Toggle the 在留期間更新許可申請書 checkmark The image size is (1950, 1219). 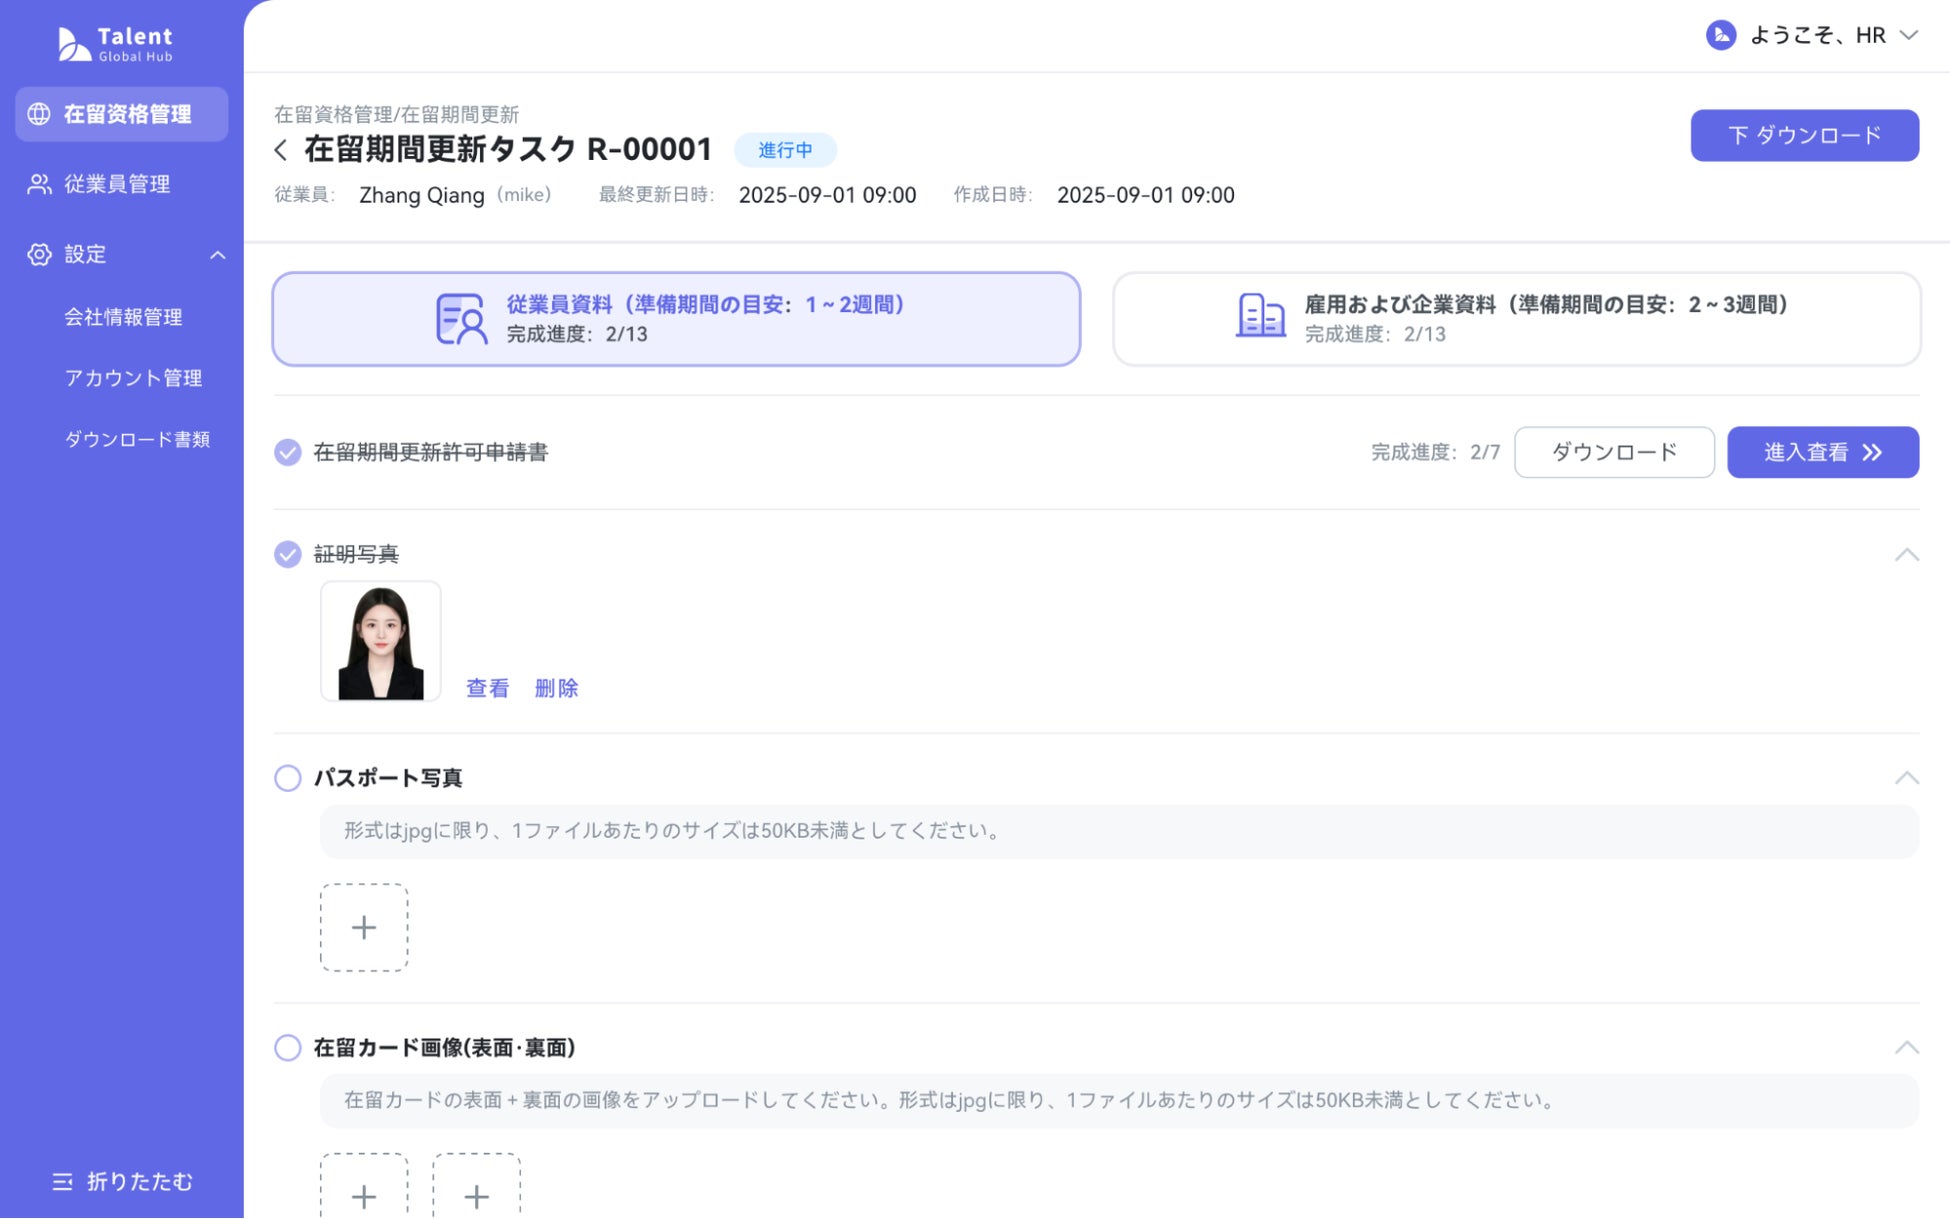(x=288, y=453)
